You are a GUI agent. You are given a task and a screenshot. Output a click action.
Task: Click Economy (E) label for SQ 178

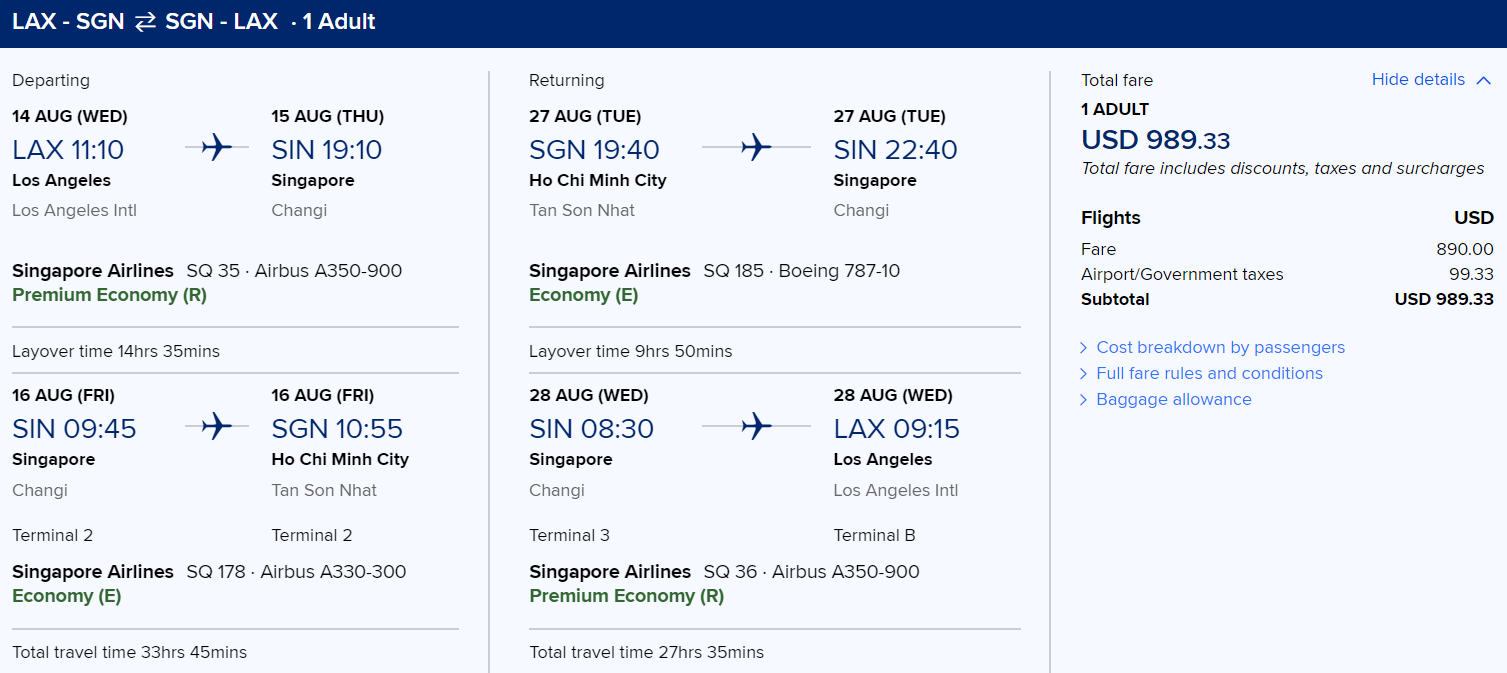[66, 596]
